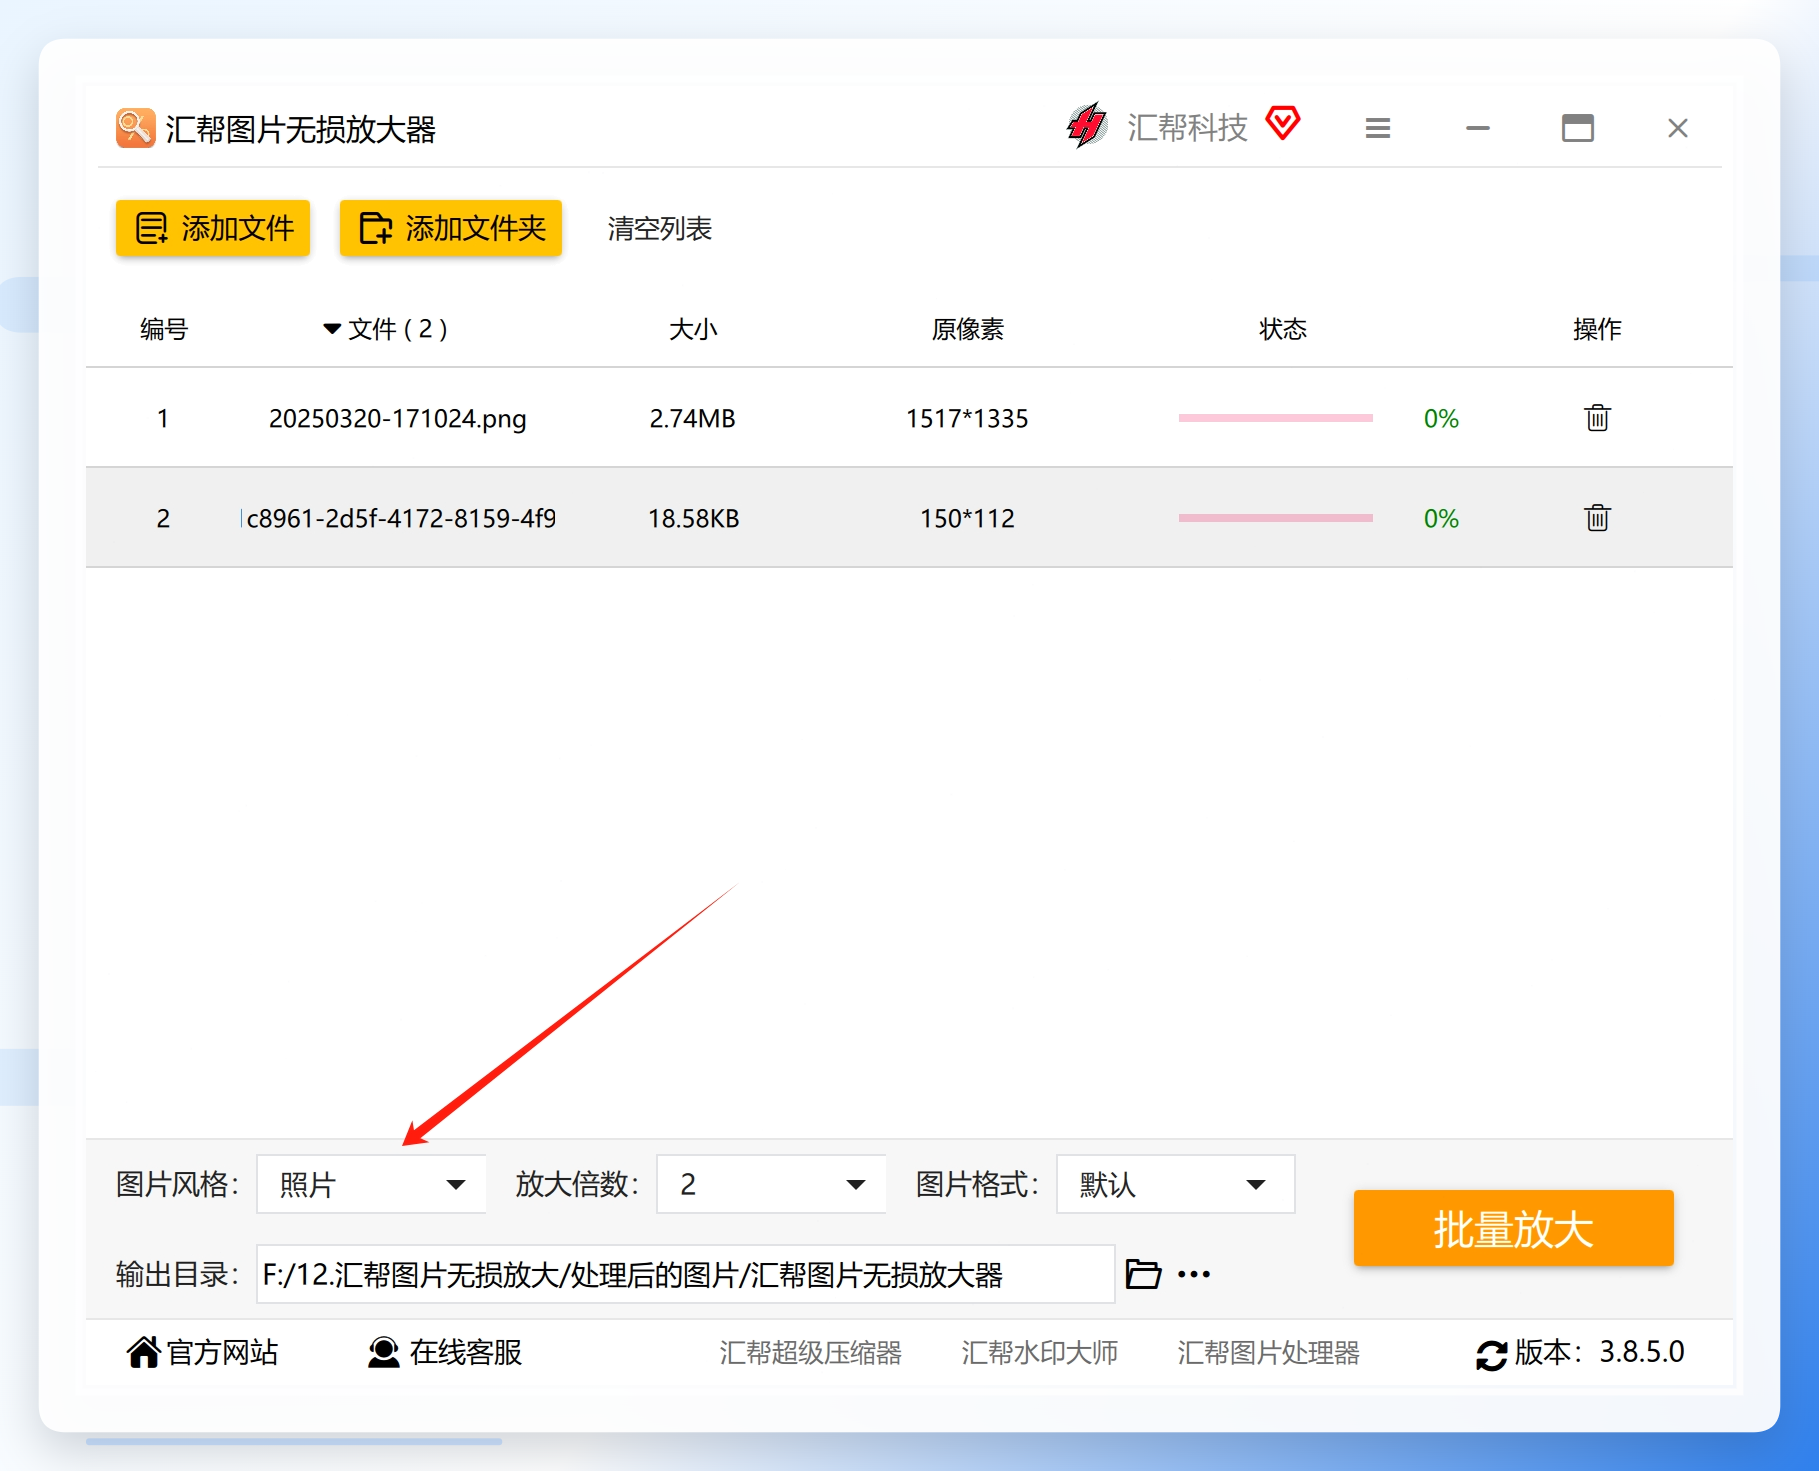
Task: Click the 大小 column header
Action: 693,328
